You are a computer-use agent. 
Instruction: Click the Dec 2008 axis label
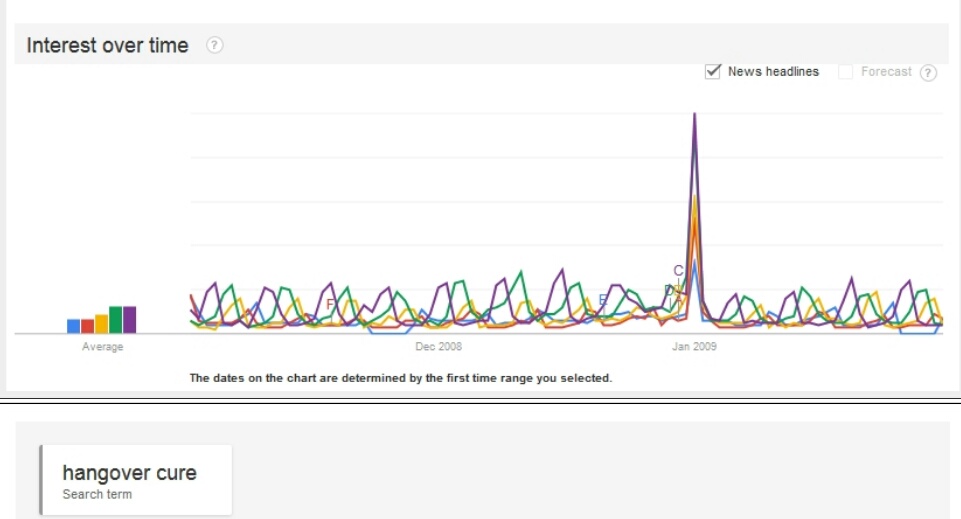(x=439, y=347)
